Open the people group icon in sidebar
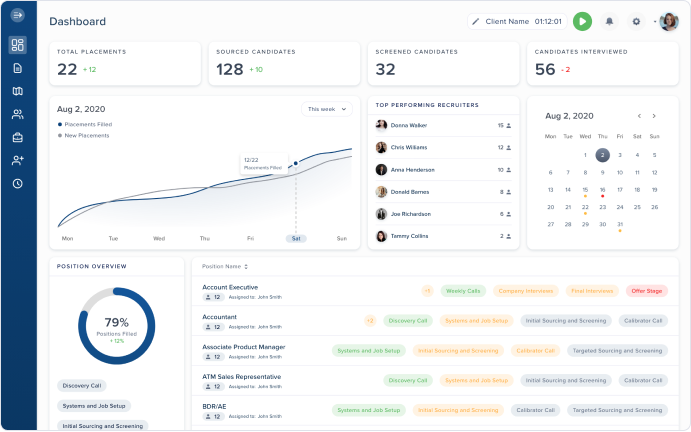 (18, 115)
